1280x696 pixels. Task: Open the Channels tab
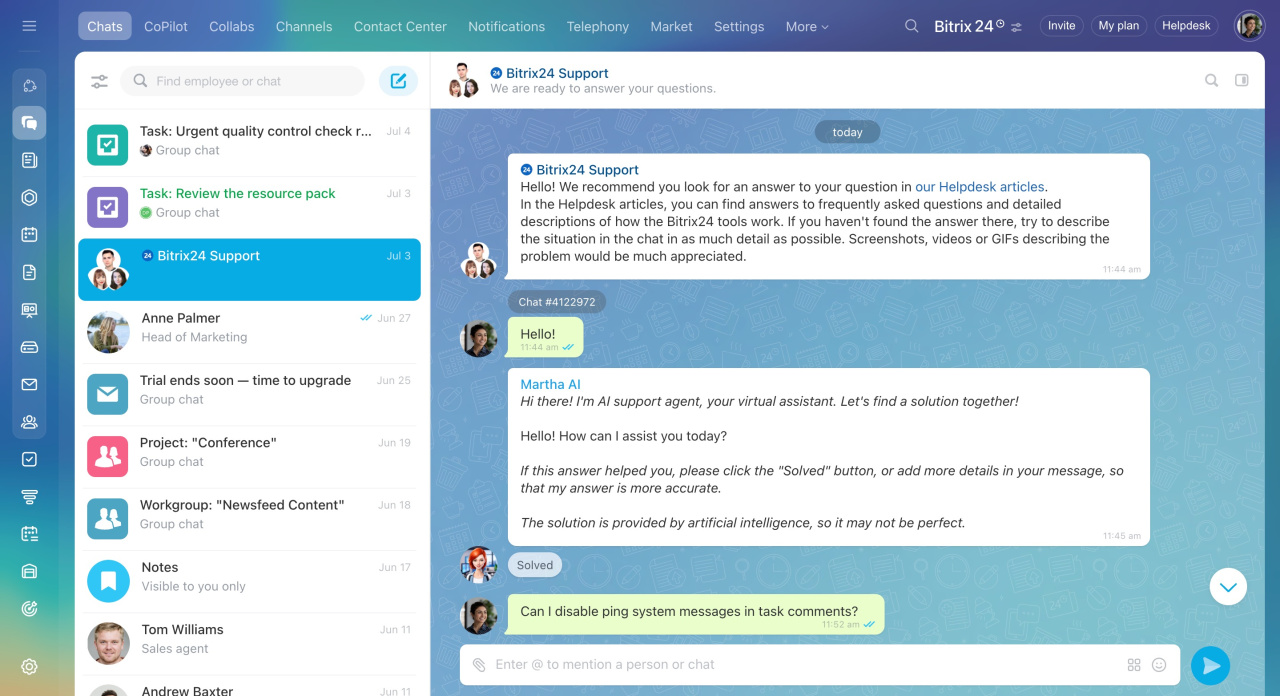[304, 27]
